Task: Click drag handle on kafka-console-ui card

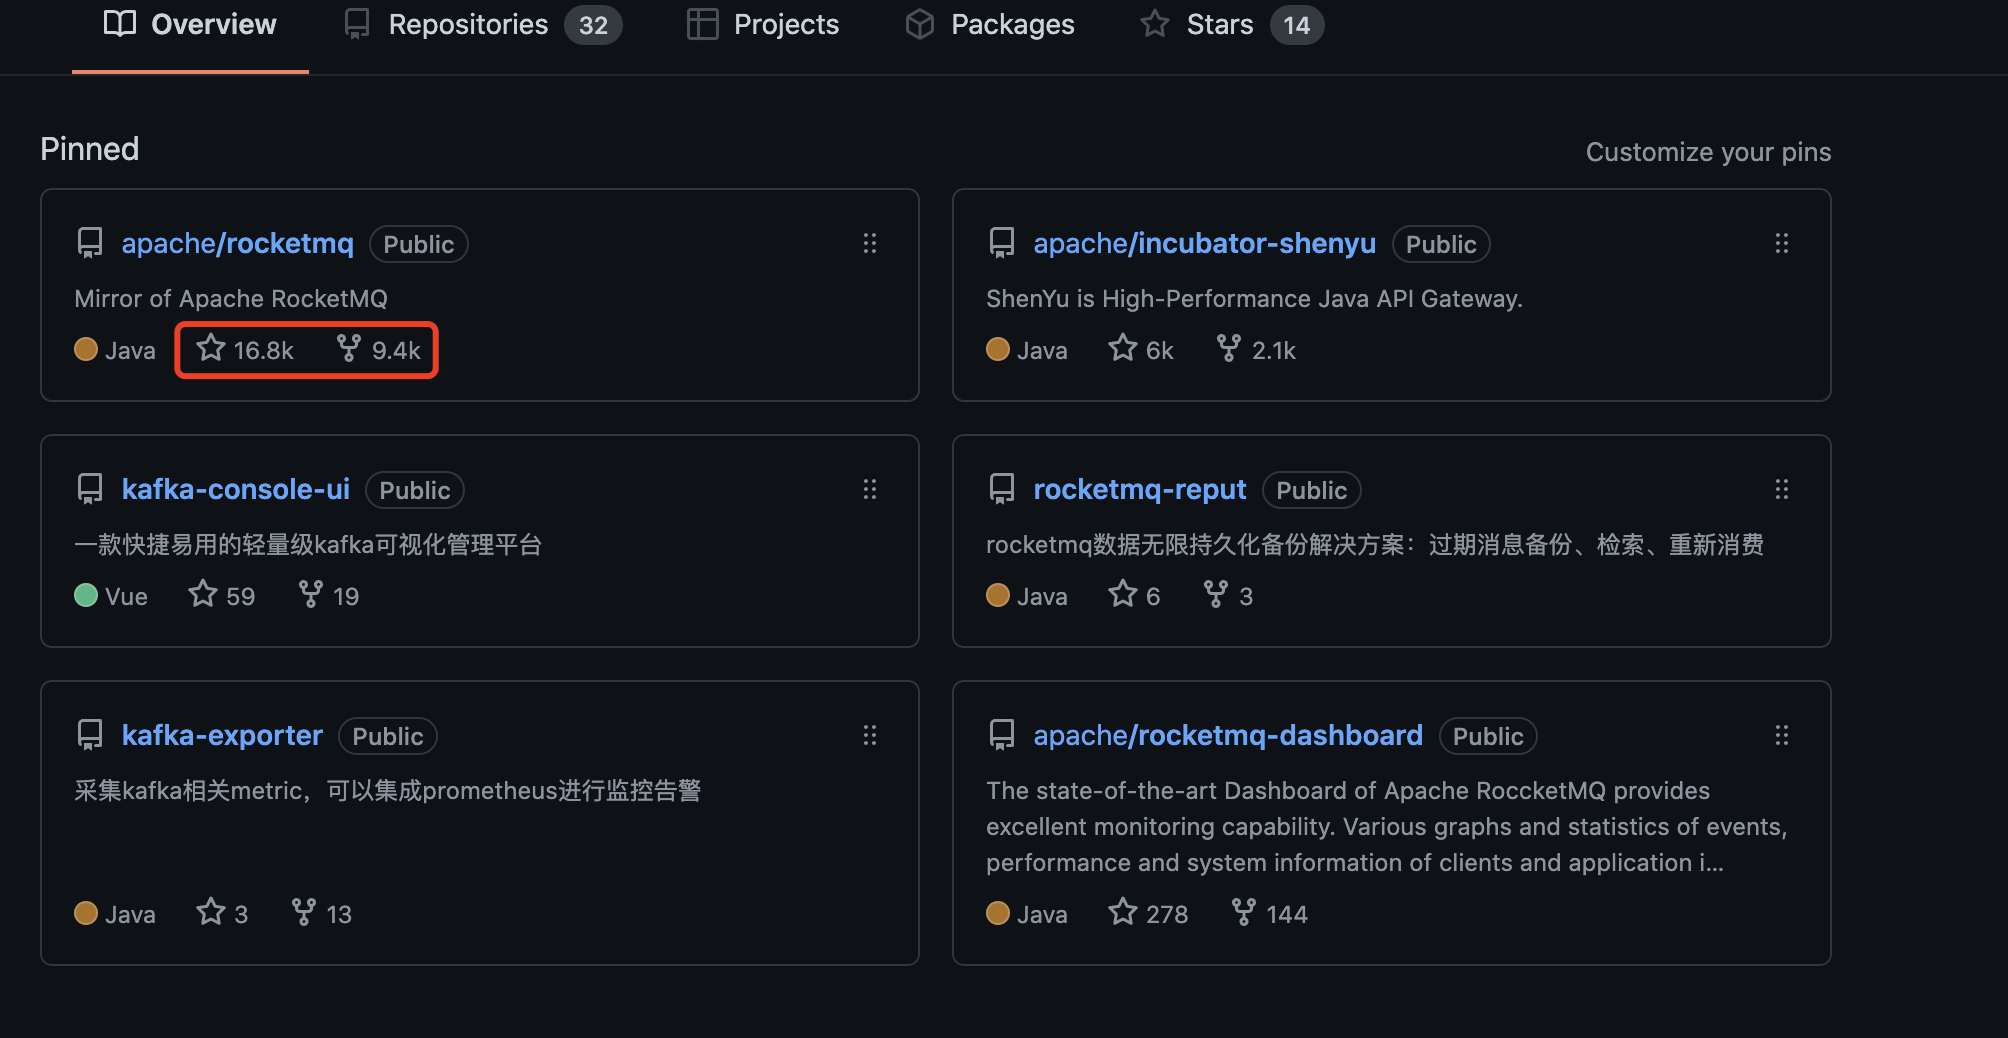Action: pyautogui.click(x=870, y=489)
